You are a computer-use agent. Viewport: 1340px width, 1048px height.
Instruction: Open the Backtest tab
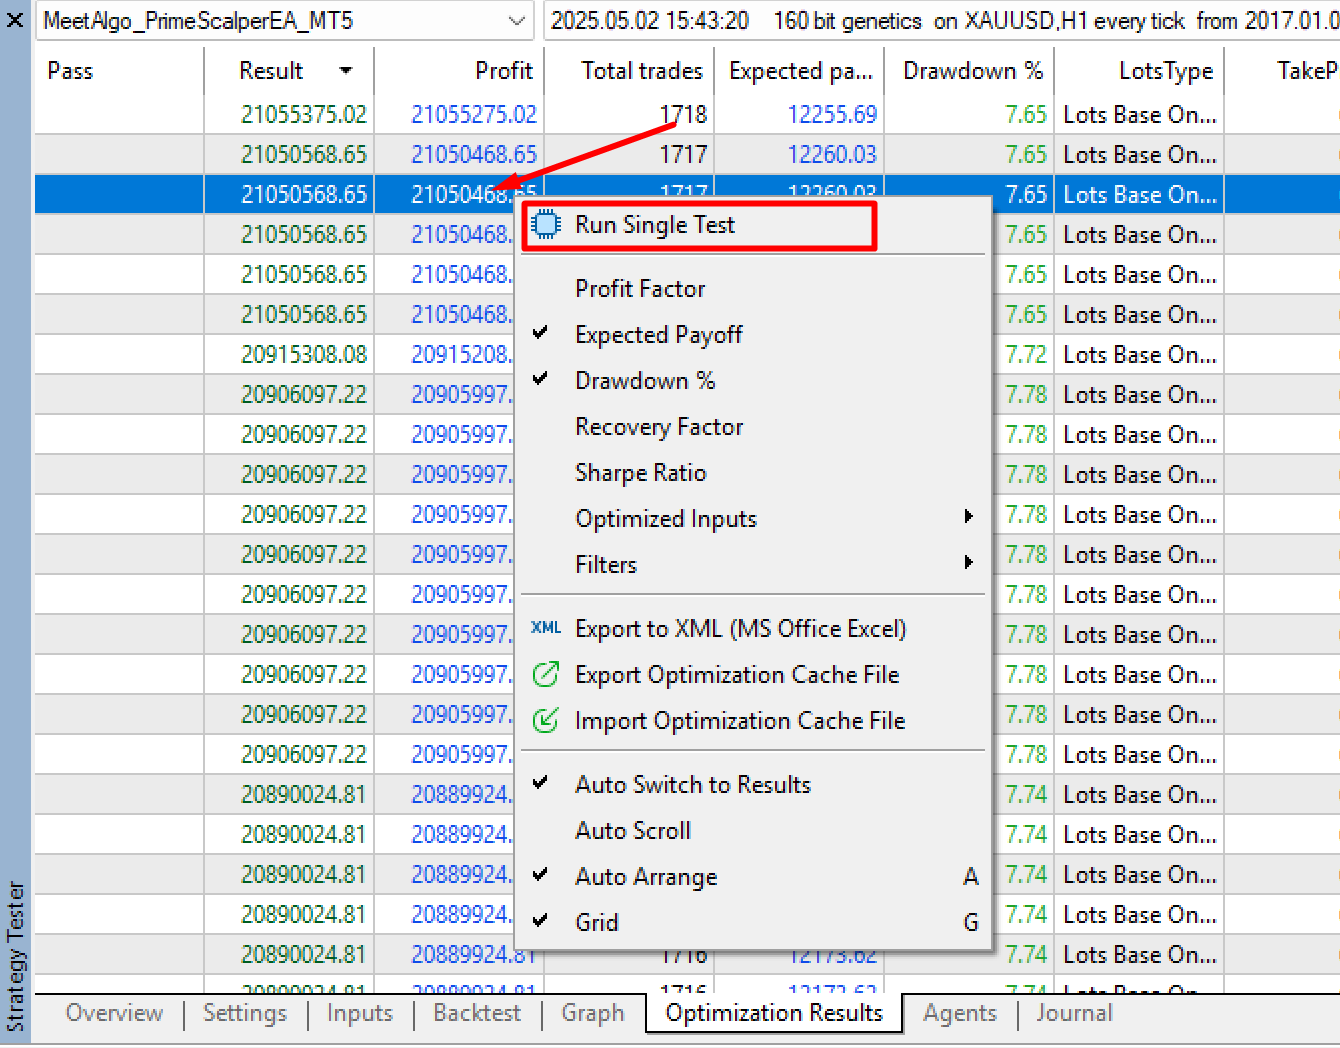[477, 1013]
